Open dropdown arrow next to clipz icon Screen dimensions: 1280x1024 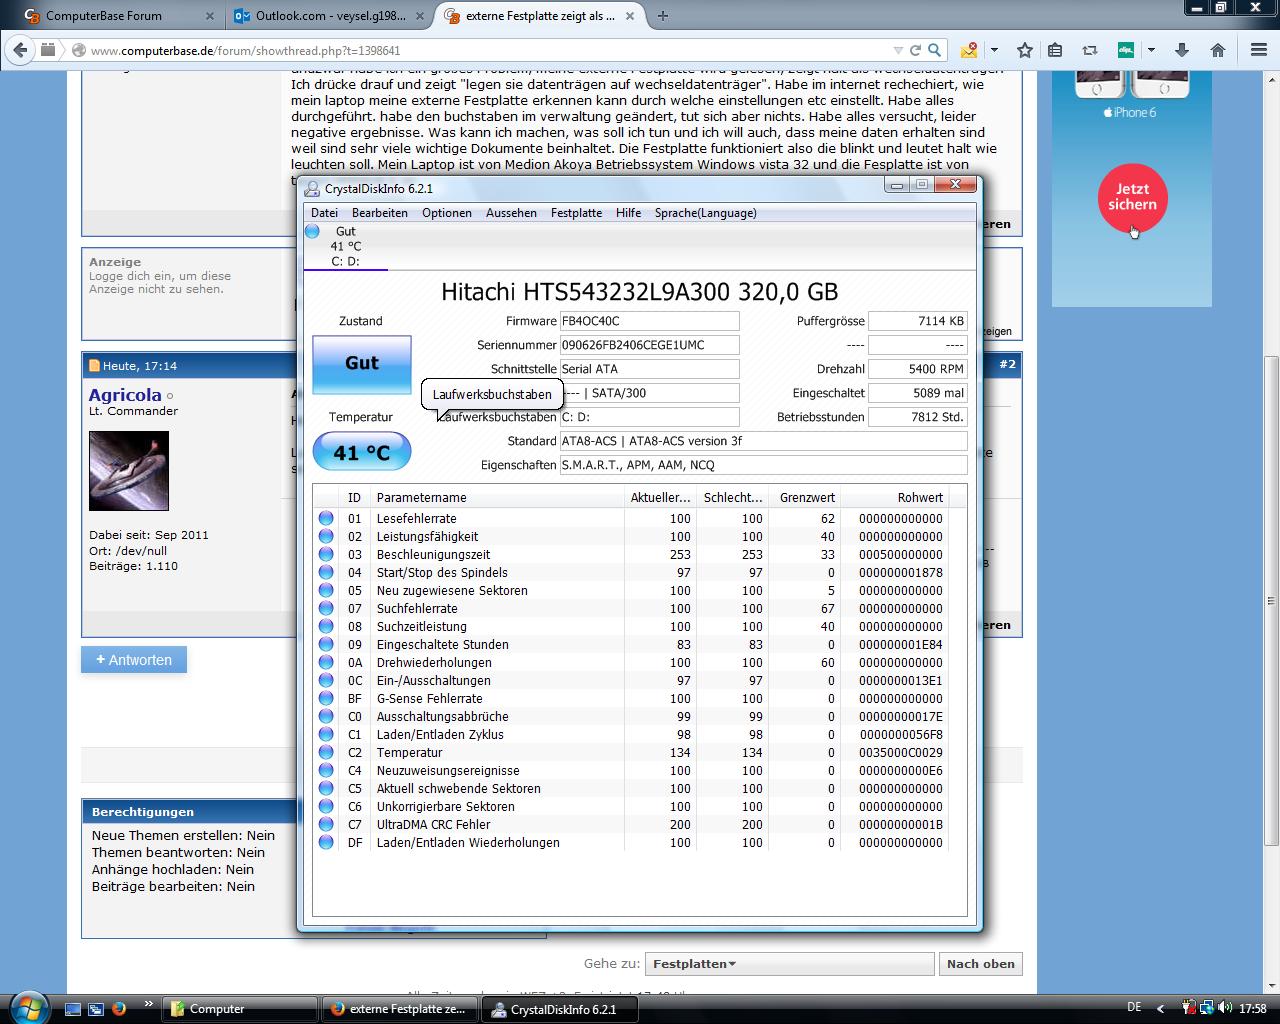click(x=1151, y=50)
